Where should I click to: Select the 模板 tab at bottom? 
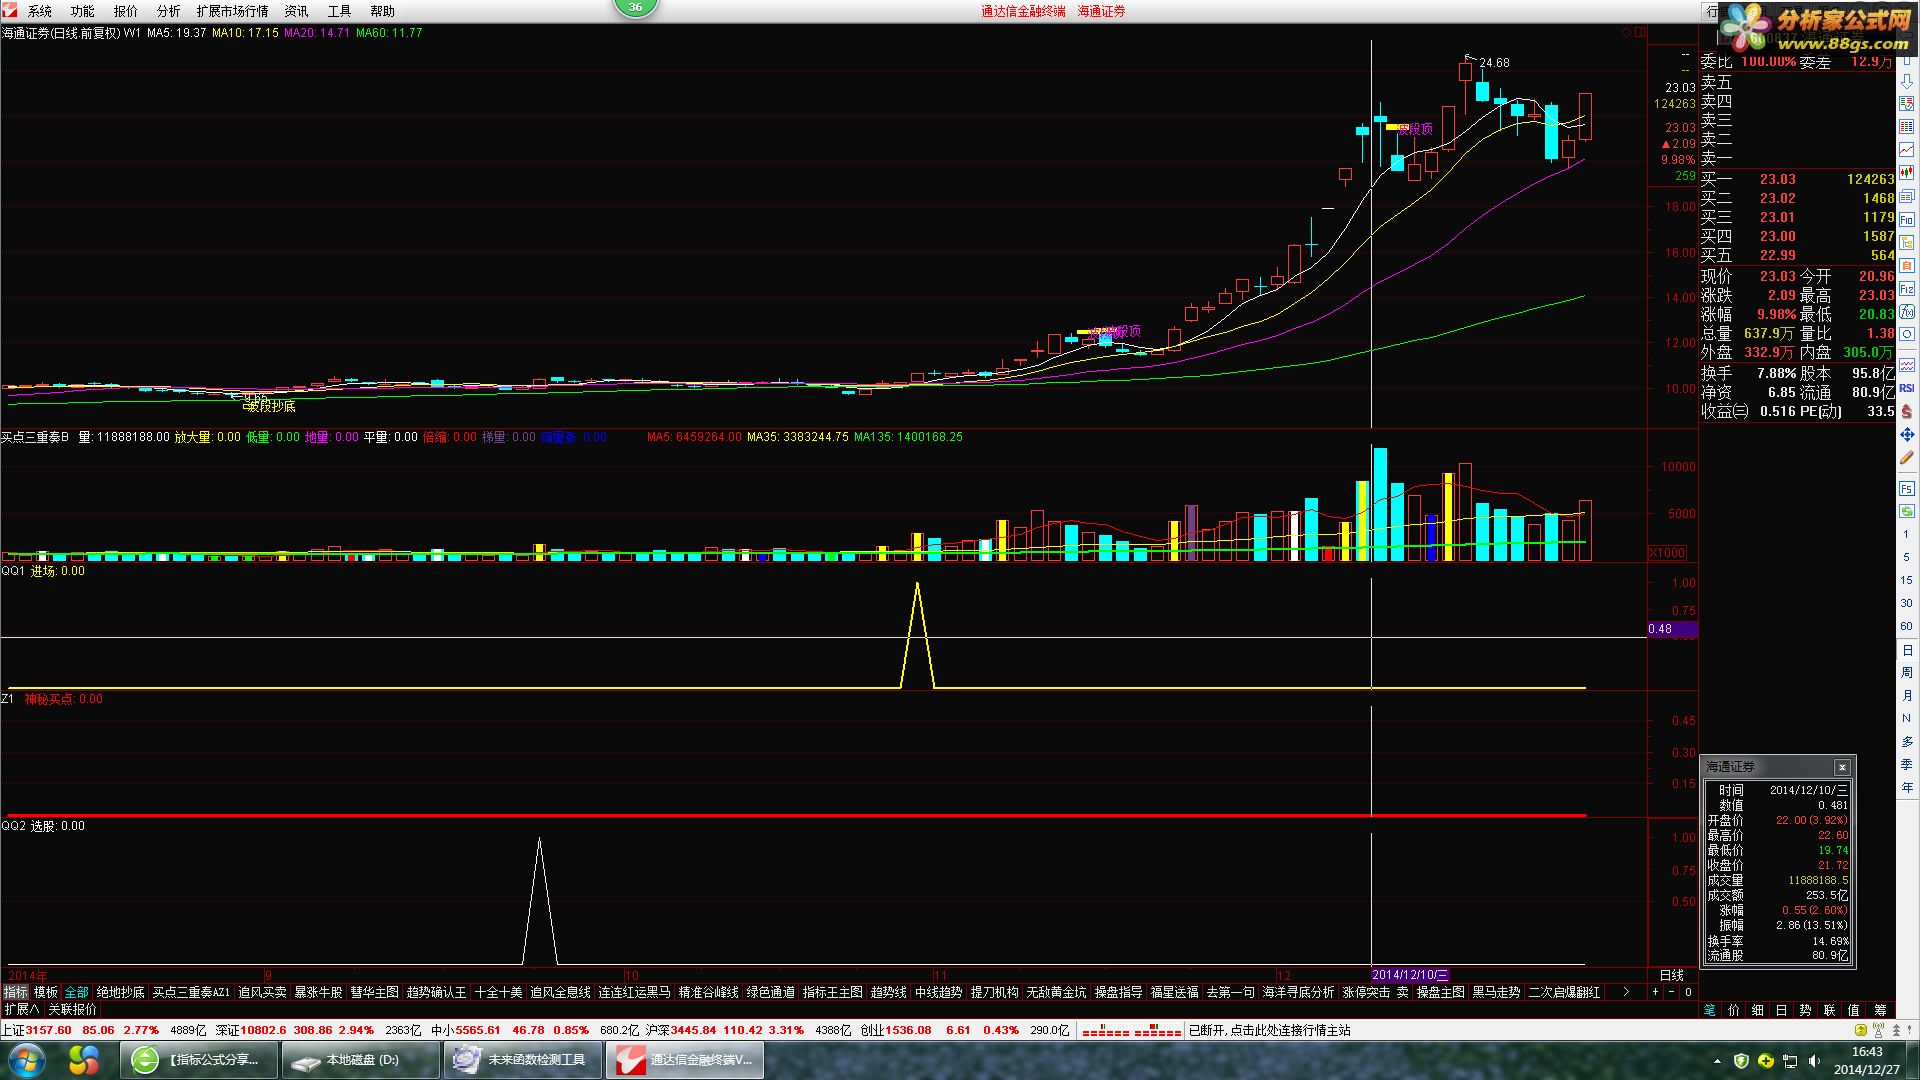click(46, 992)
